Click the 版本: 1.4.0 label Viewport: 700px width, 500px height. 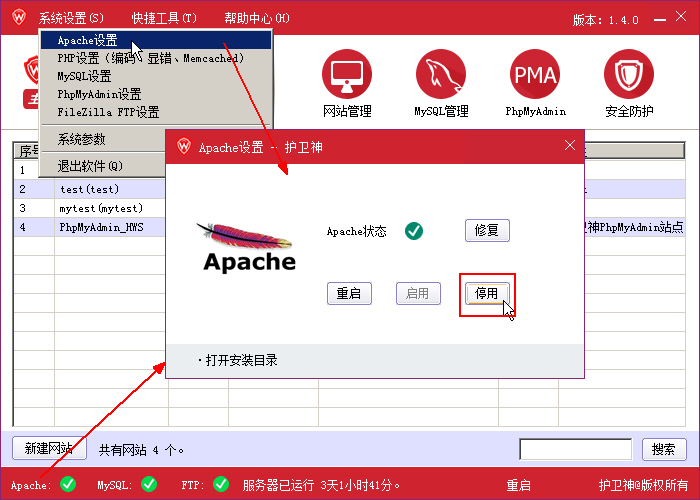point(605,20)
